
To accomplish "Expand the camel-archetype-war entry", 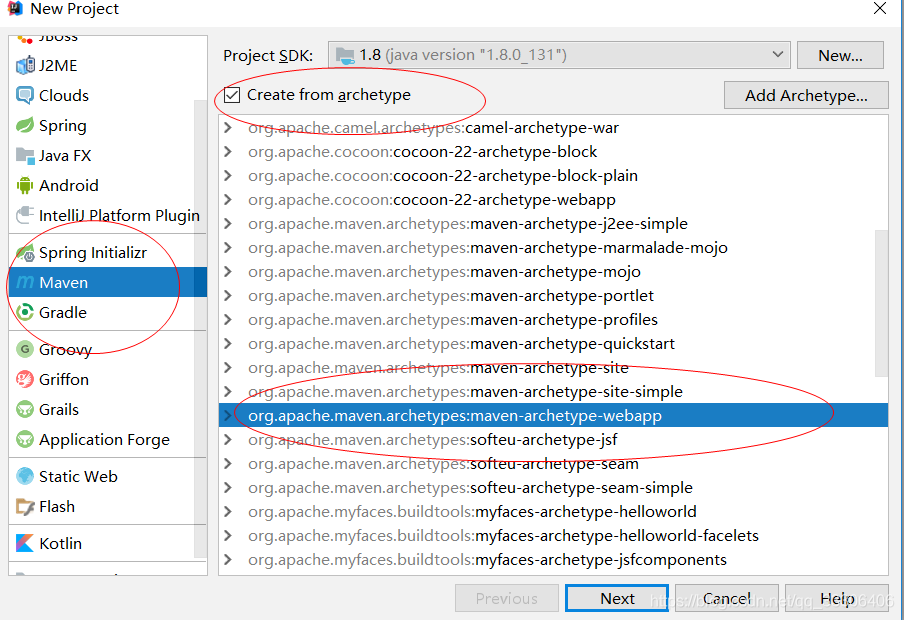I will point(228,128).
